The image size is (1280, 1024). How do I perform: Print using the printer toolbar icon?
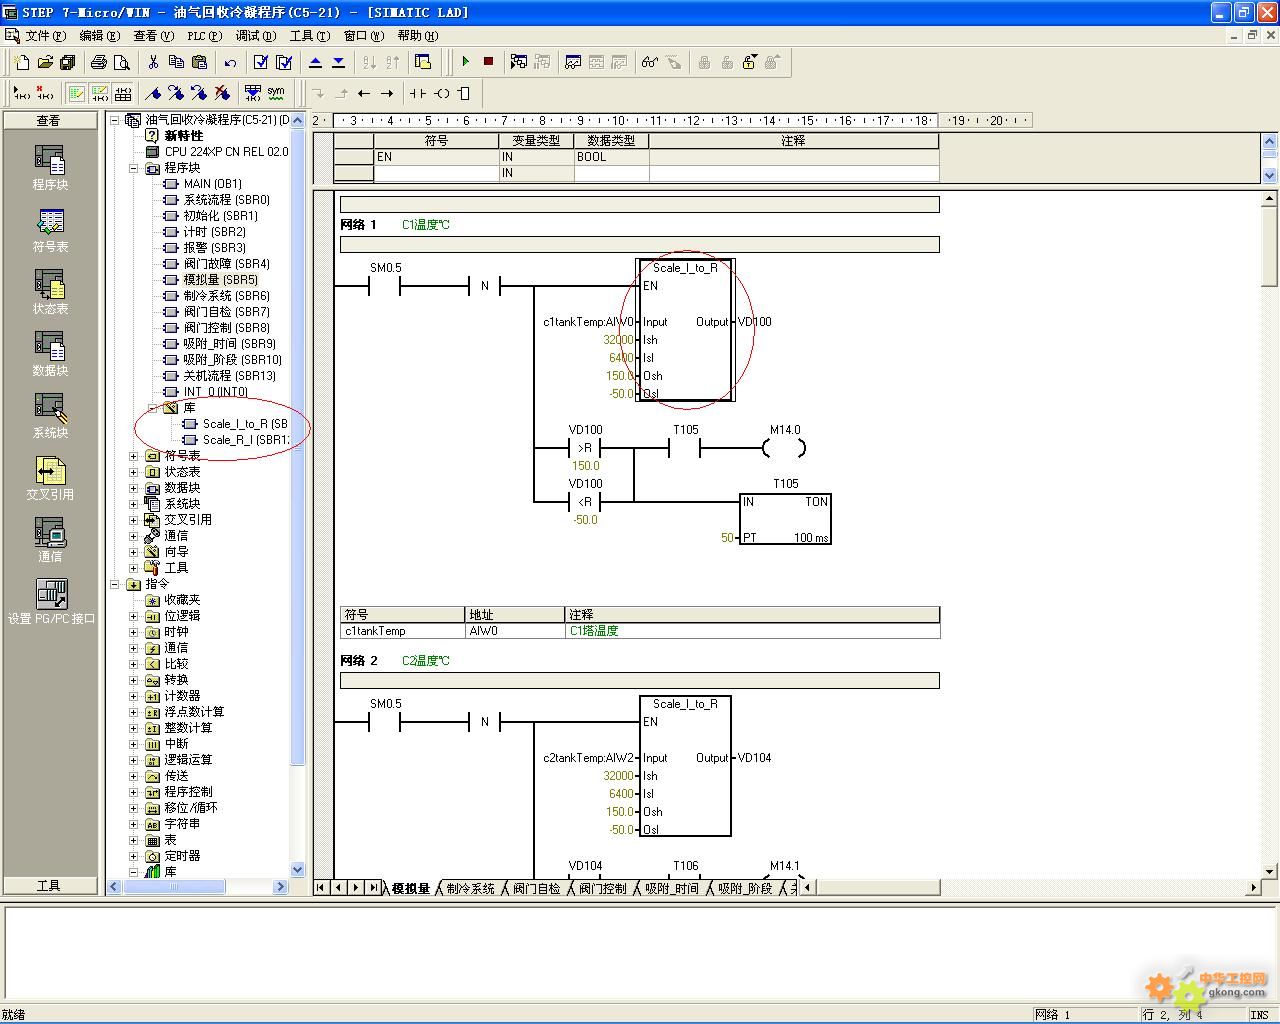tap(99, 62)
